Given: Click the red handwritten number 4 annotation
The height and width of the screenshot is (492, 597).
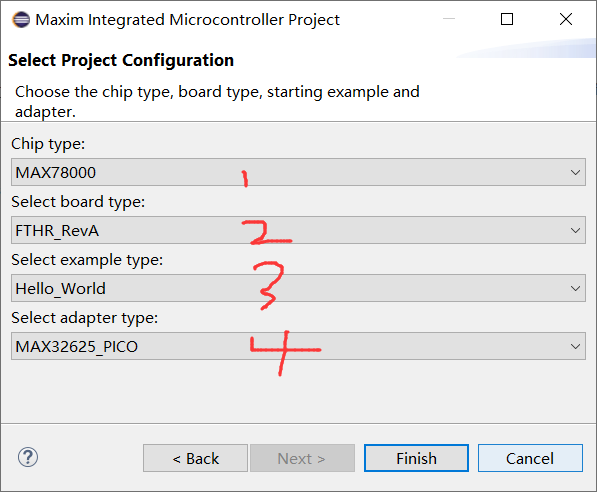Looking at the screenshot, I should point(286,353).
